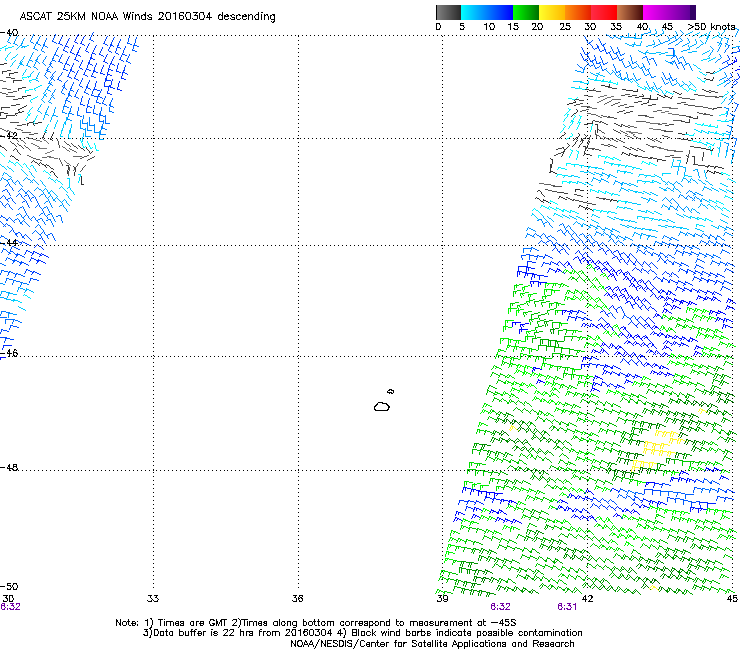Click the purple time stamp '6:31'

pos(567,607)
